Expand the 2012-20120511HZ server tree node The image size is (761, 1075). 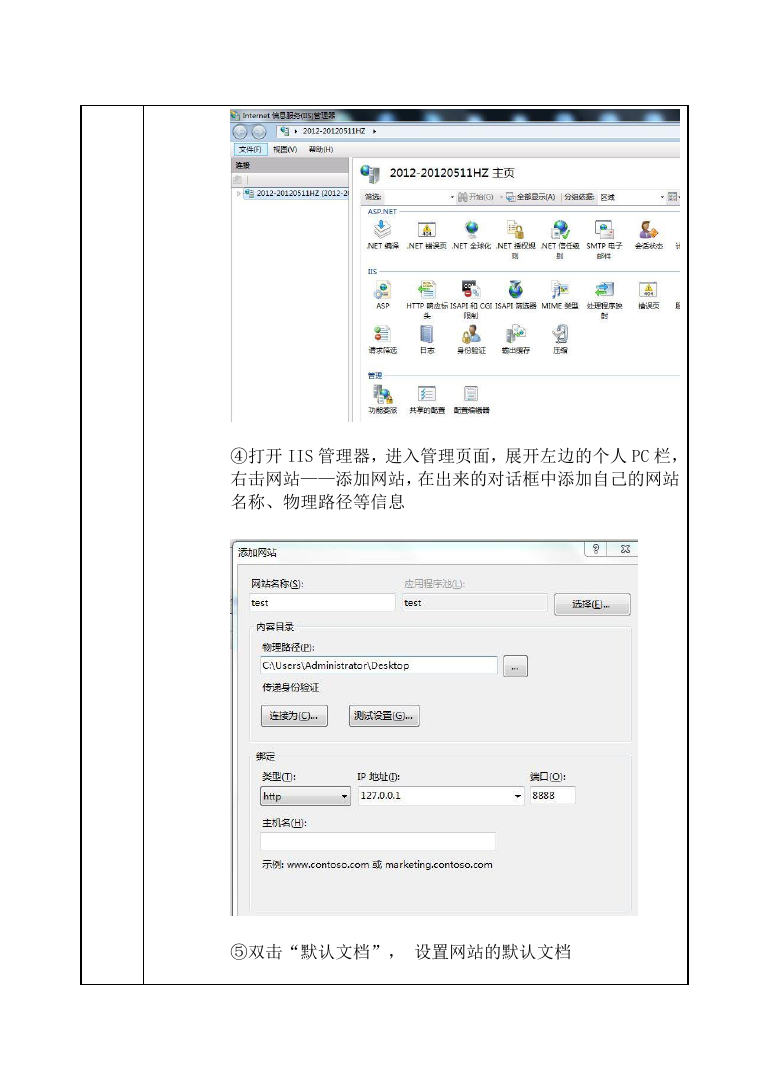tap(239, 193)
